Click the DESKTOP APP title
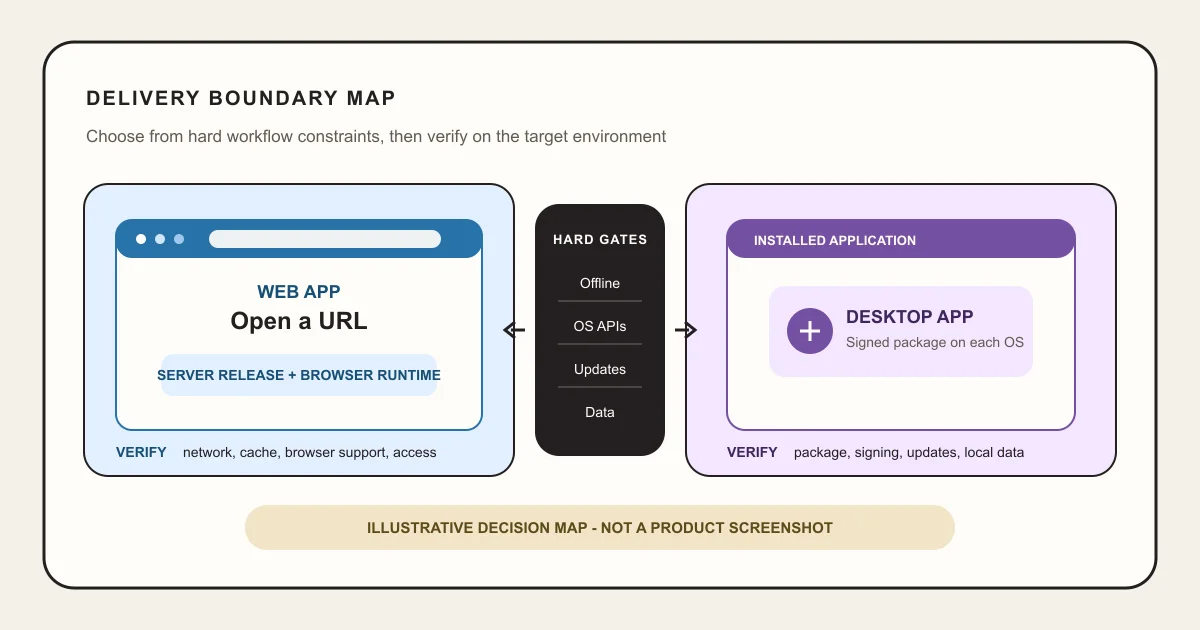This screenshot has height=630, width=1200. (x=909, y=317)
